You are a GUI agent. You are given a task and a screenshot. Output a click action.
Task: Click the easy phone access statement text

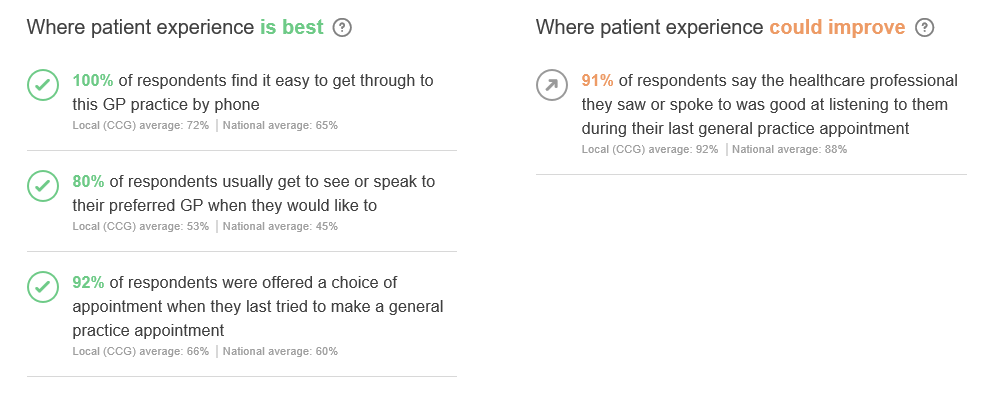253,93
